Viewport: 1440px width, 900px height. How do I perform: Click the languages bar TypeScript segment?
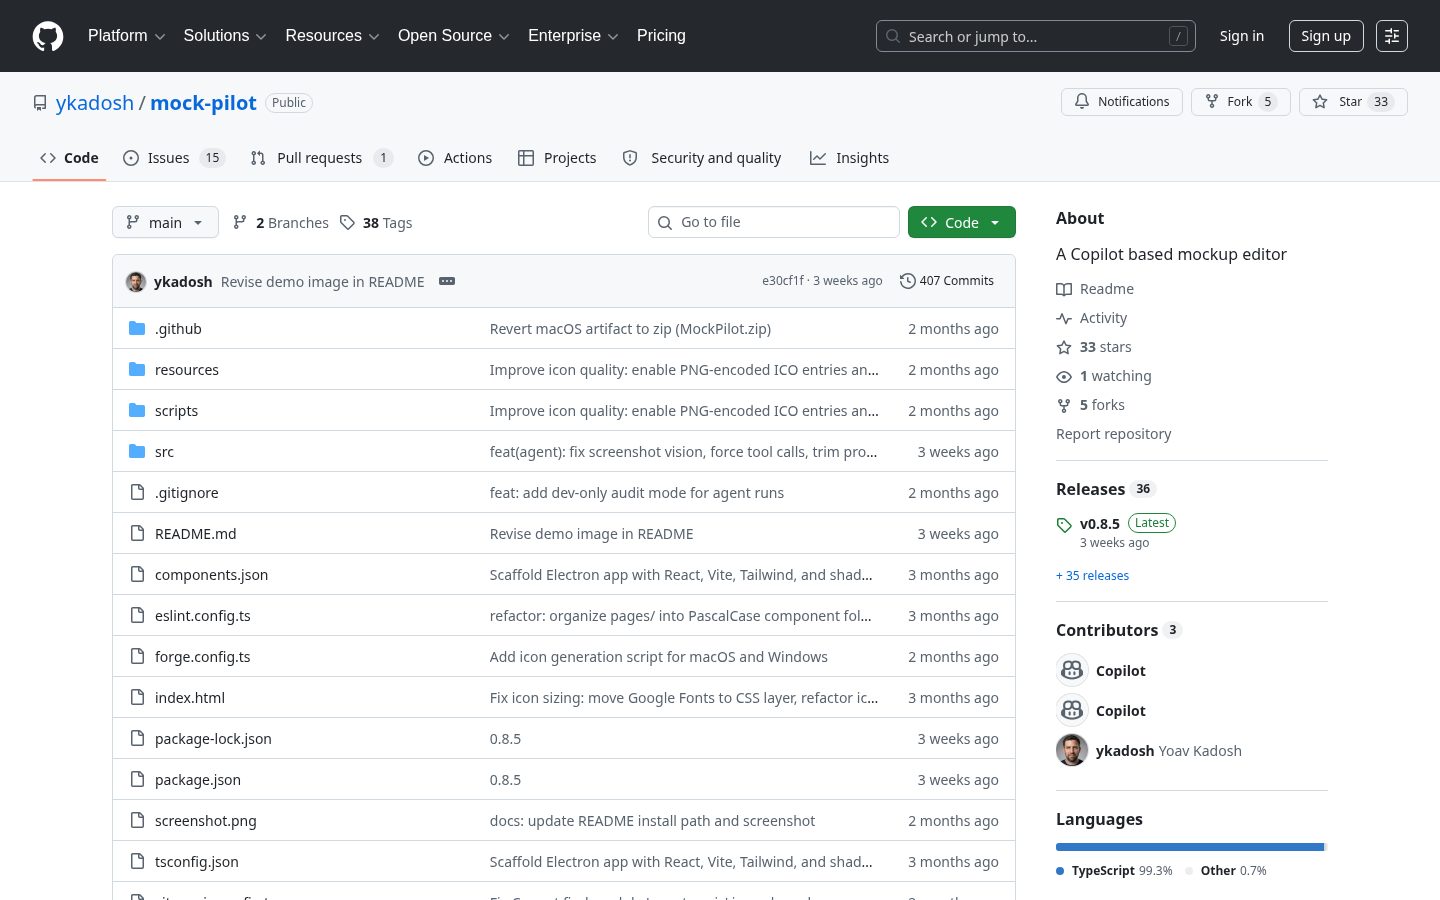[x=1189, y=847]
